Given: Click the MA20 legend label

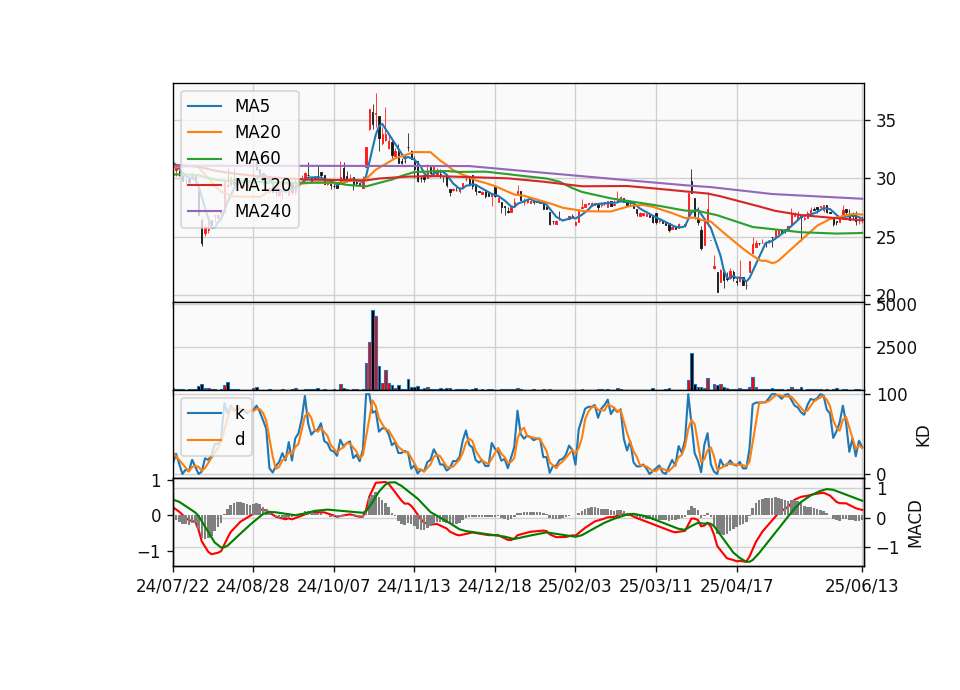Looking at the screenshot, I should pyautogui.click(x=257, y=132).
